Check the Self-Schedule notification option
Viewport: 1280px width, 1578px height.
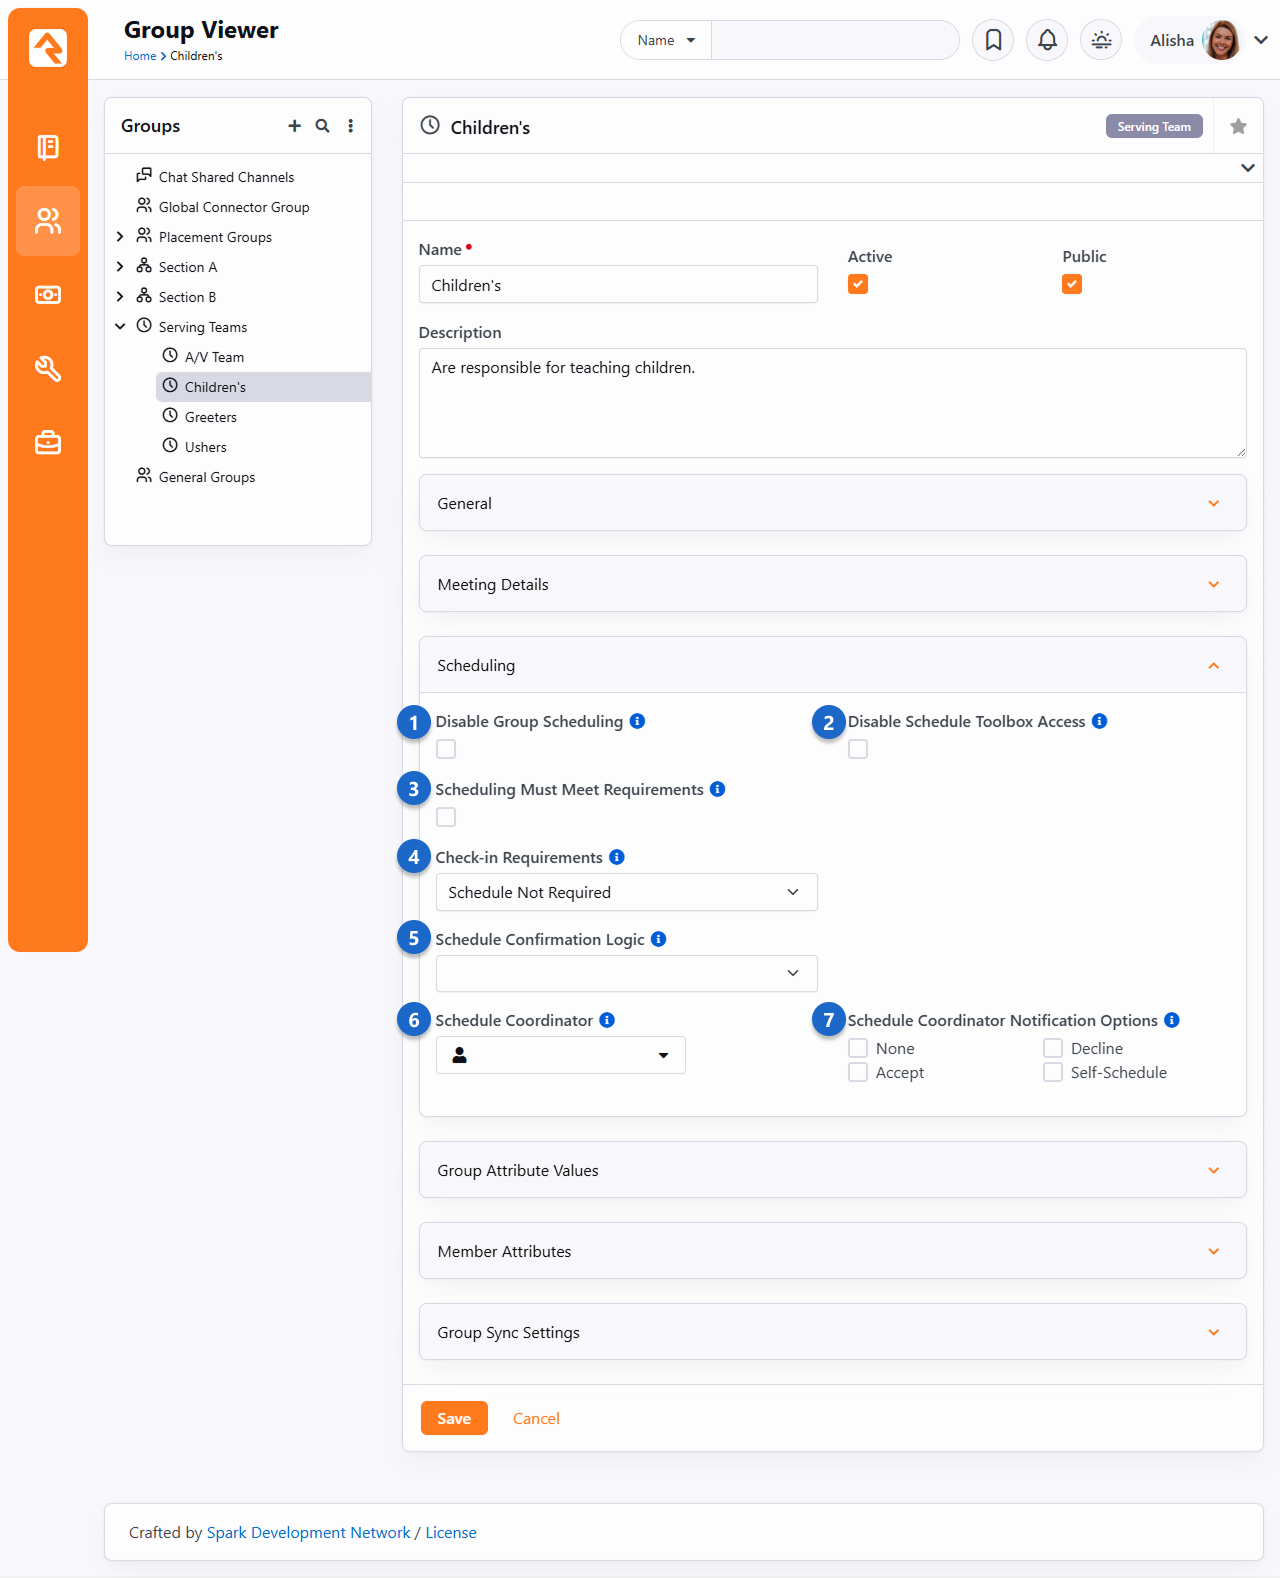coord(1053,1072)
